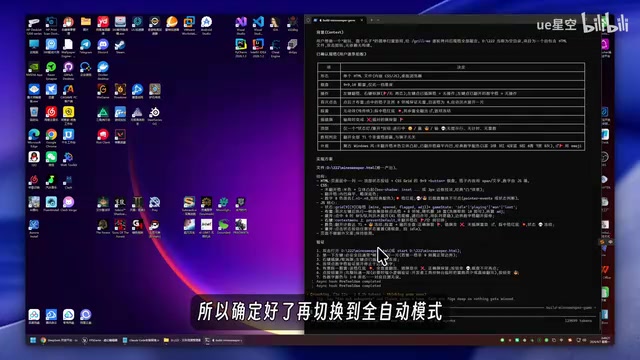The width and height of the screenshot is (640, 360).
Task: Open the red yd app desktop icon
Action: click(x=103, y=25)
